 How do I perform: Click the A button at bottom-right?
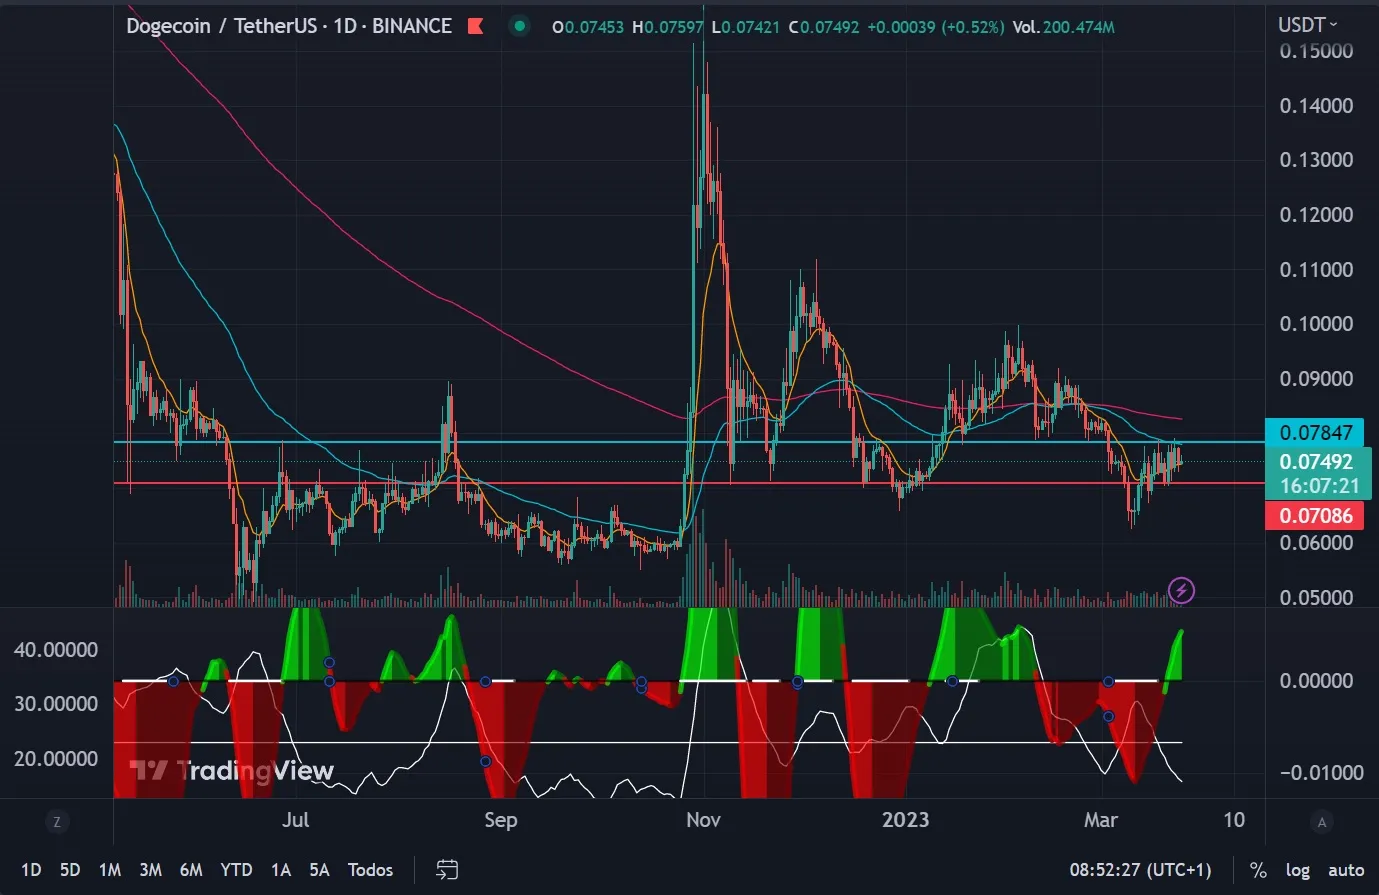click(1322, 822)
